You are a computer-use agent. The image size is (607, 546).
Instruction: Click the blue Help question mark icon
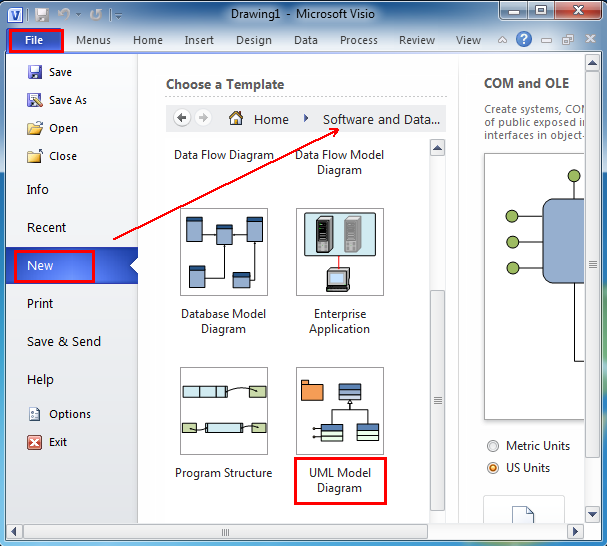tap(524, 39)
